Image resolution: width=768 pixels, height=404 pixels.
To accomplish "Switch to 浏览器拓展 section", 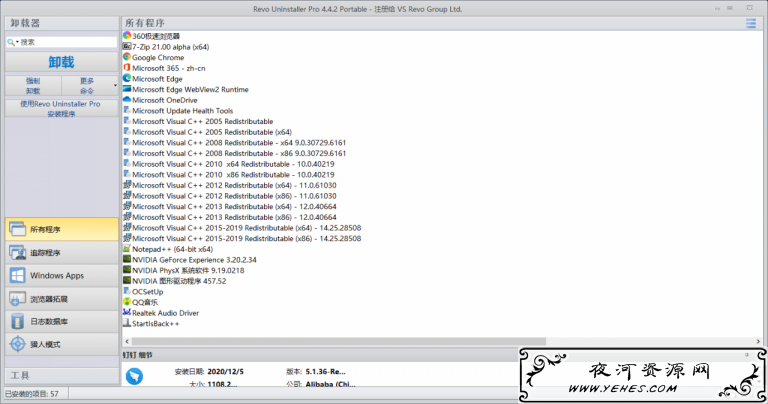I will (x=62, y=298).
